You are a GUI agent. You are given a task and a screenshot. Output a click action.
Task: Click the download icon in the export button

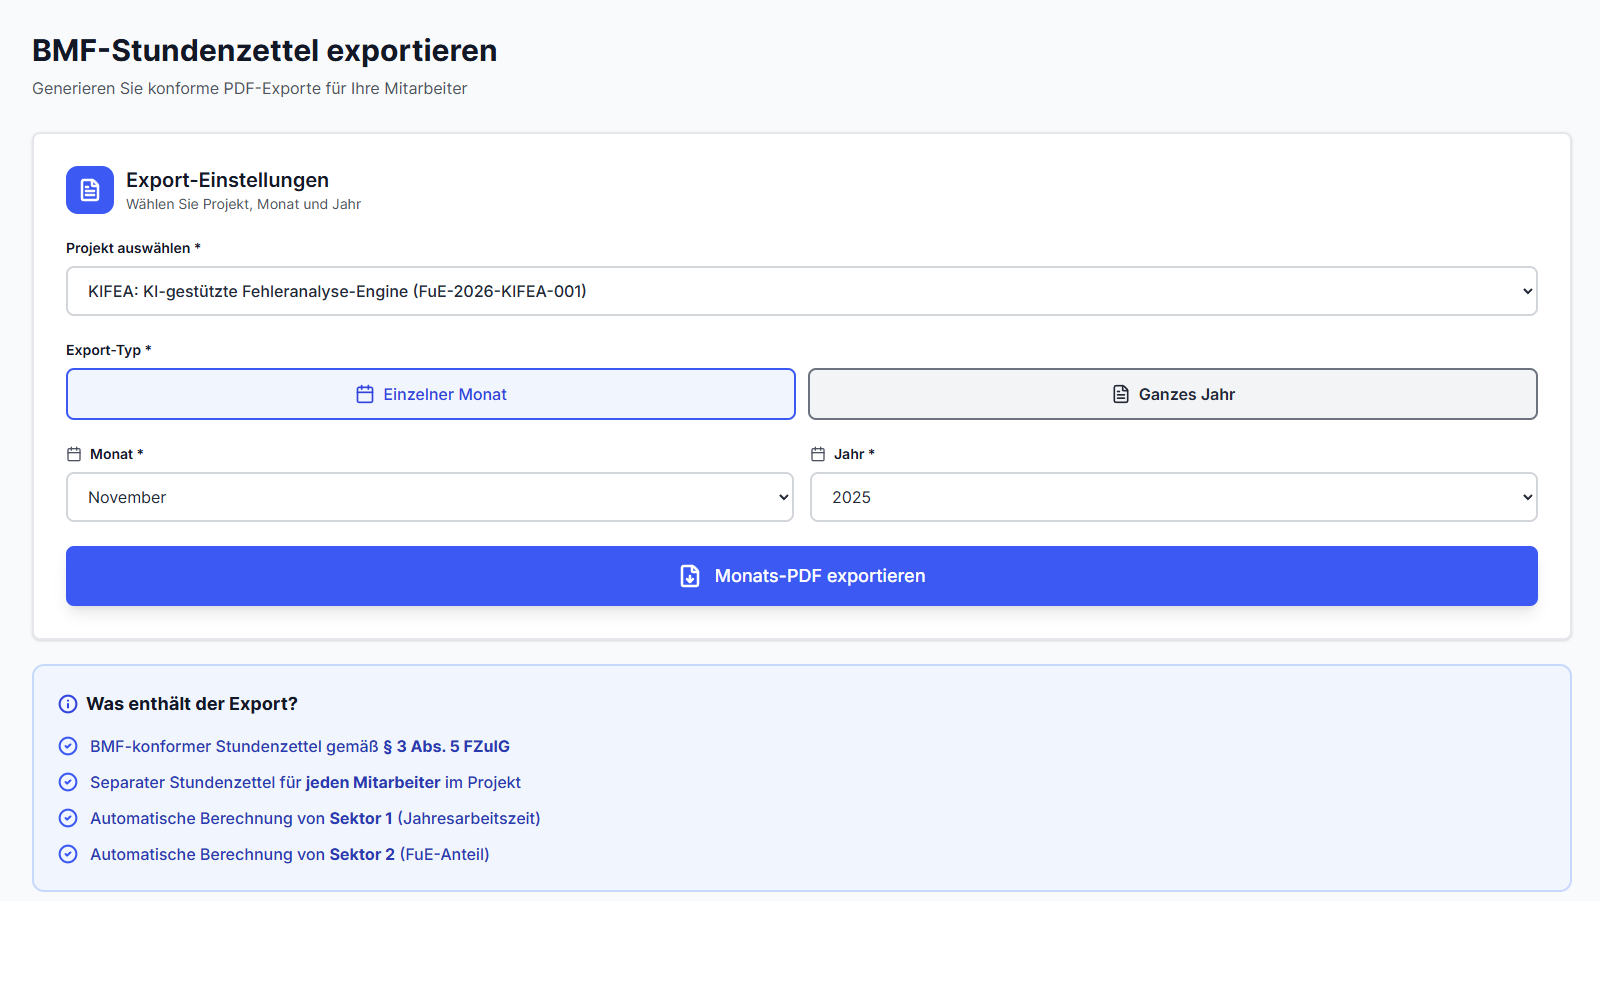(x=690, y=576)
